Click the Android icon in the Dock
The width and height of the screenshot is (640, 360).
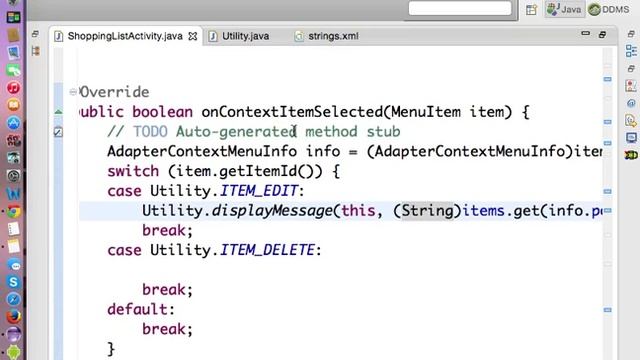(x=13, y=352)
